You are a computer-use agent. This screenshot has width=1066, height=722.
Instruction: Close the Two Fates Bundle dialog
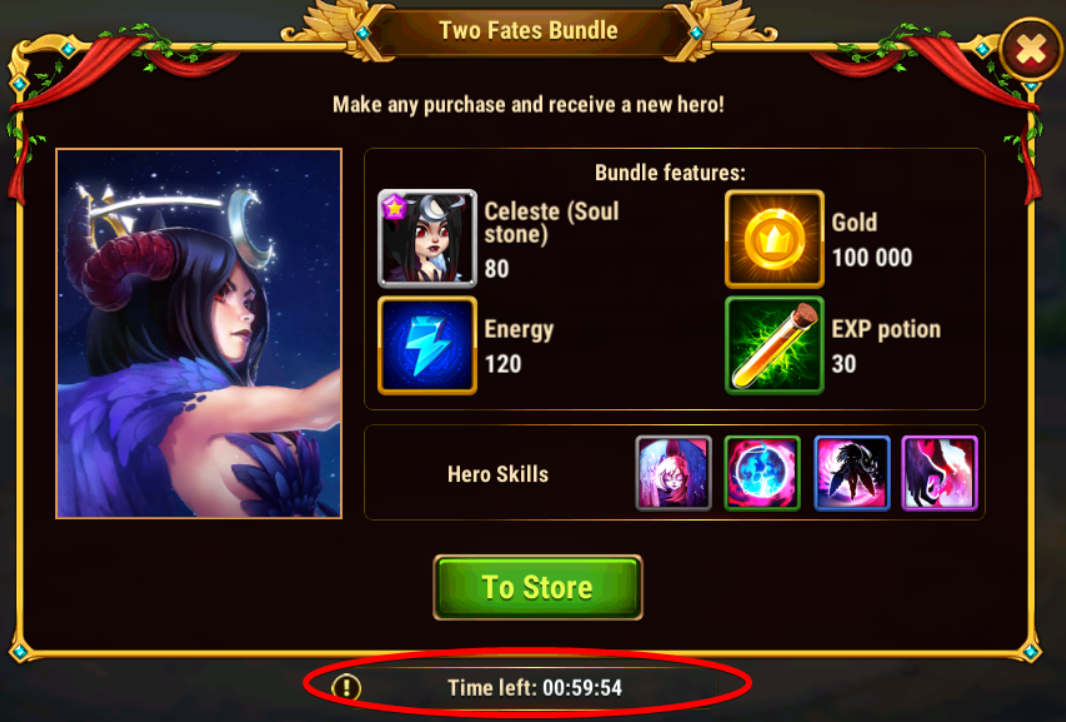click(x=1031, y=49)
